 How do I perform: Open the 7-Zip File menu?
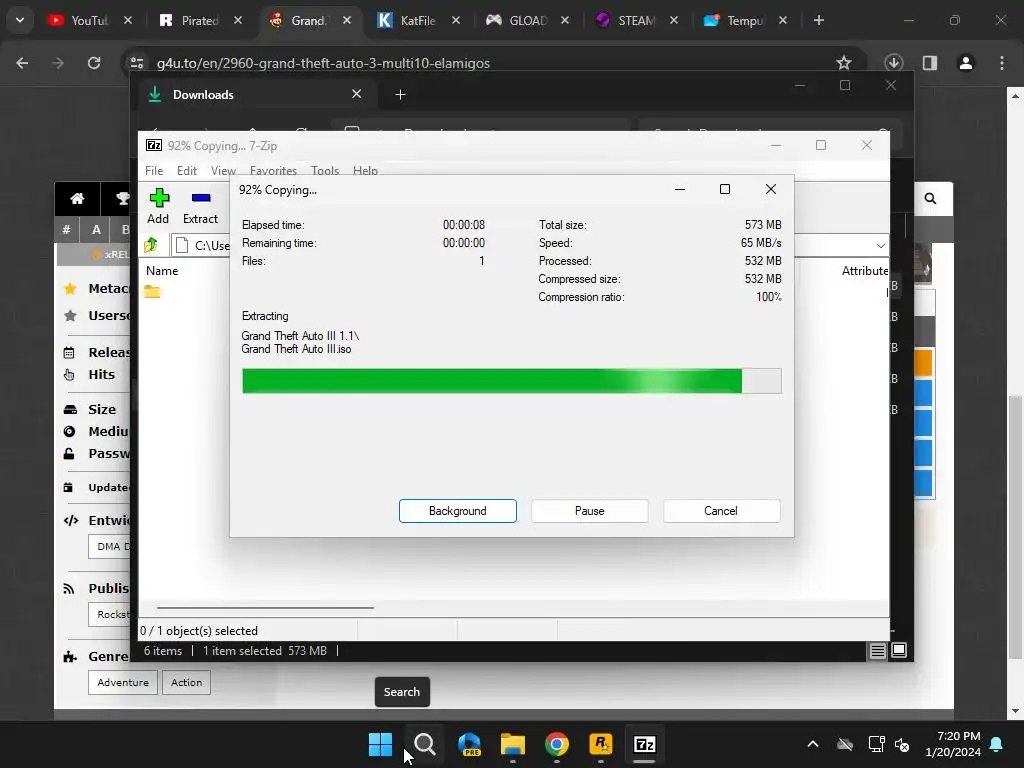click(x=154, y=170)
